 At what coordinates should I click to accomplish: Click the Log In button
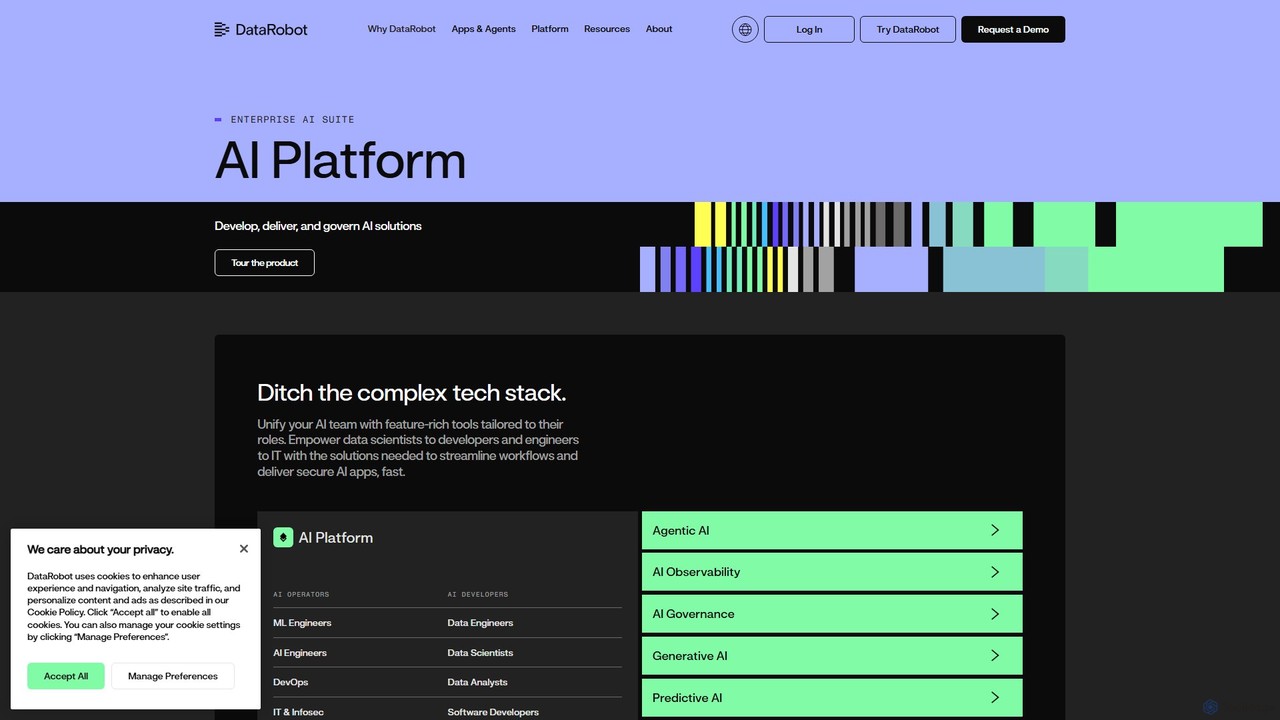(809, 29)
